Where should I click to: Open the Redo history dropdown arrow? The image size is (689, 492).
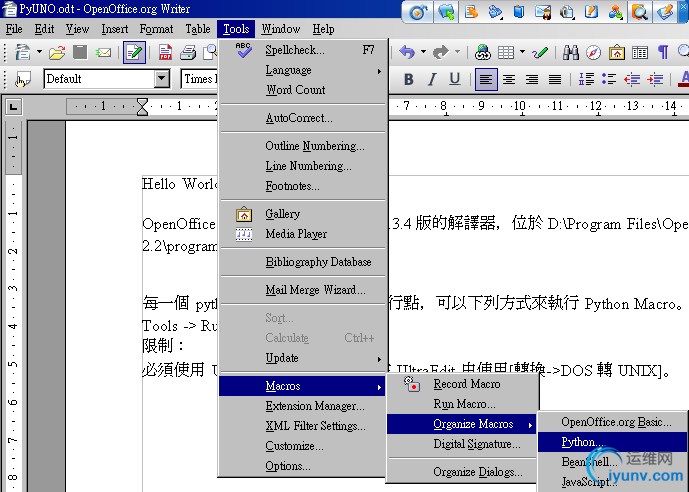(457, 52)
